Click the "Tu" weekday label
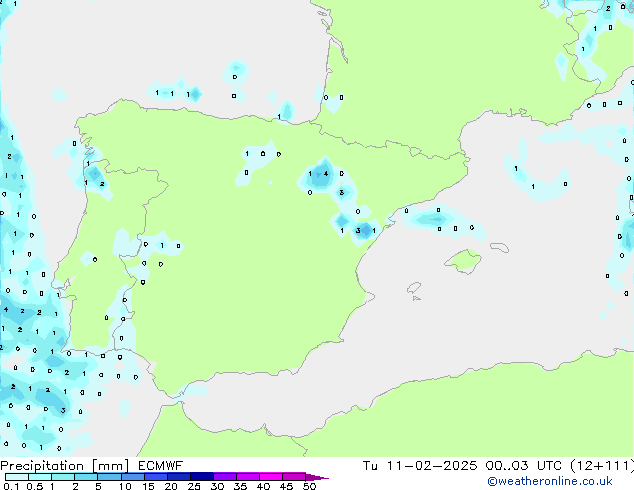The width and height of the screenshot is (634, 490). pyautogui.click(x=370, y=466)
